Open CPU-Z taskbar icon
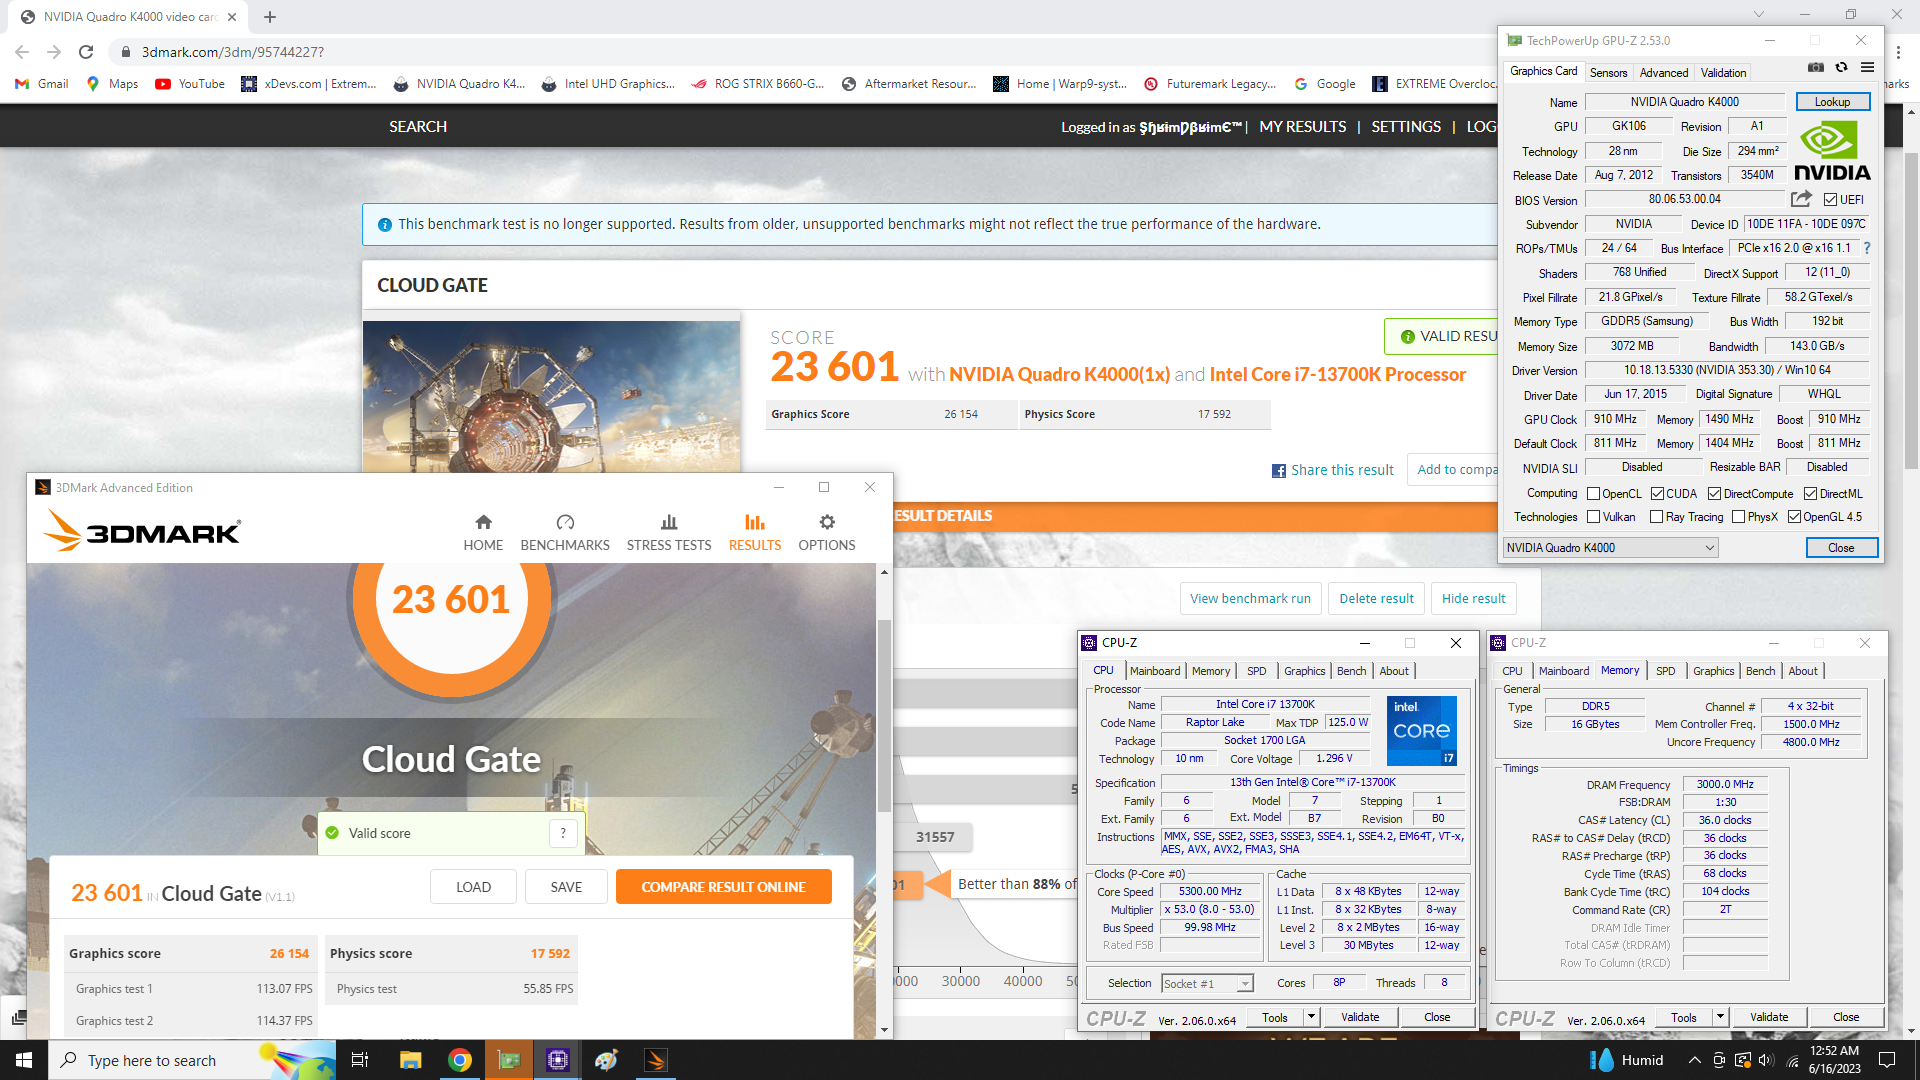Screen dimensions: 1920x1080 point(558,1060)
